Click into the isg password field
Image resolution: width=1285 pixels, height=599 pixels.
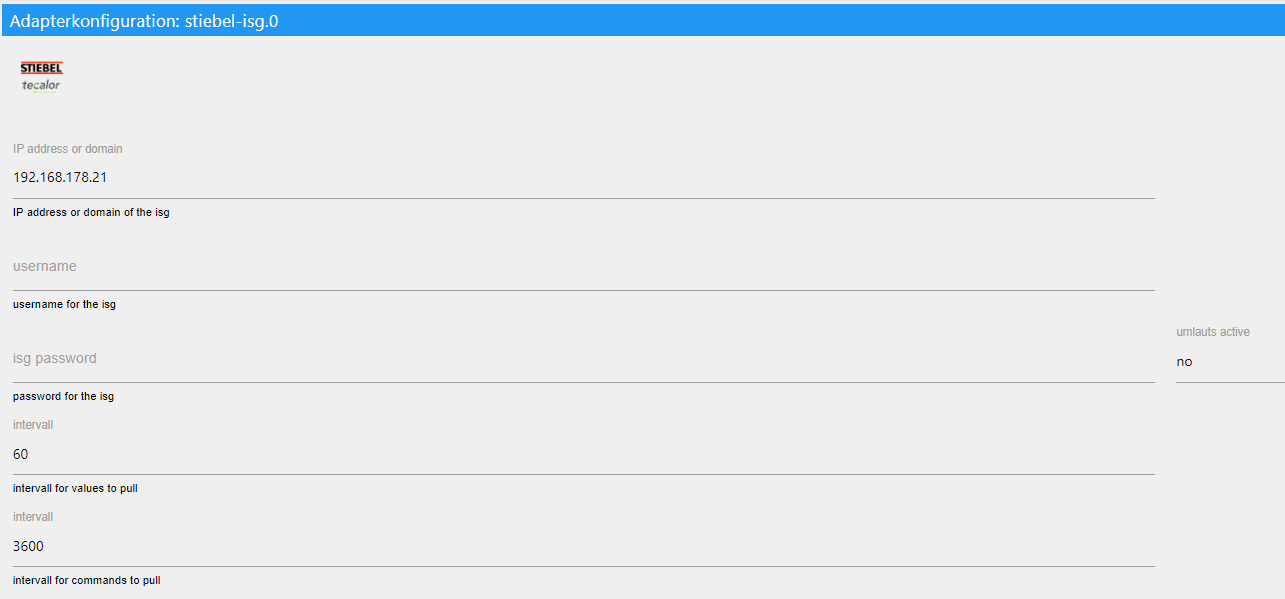pos(583,359)
